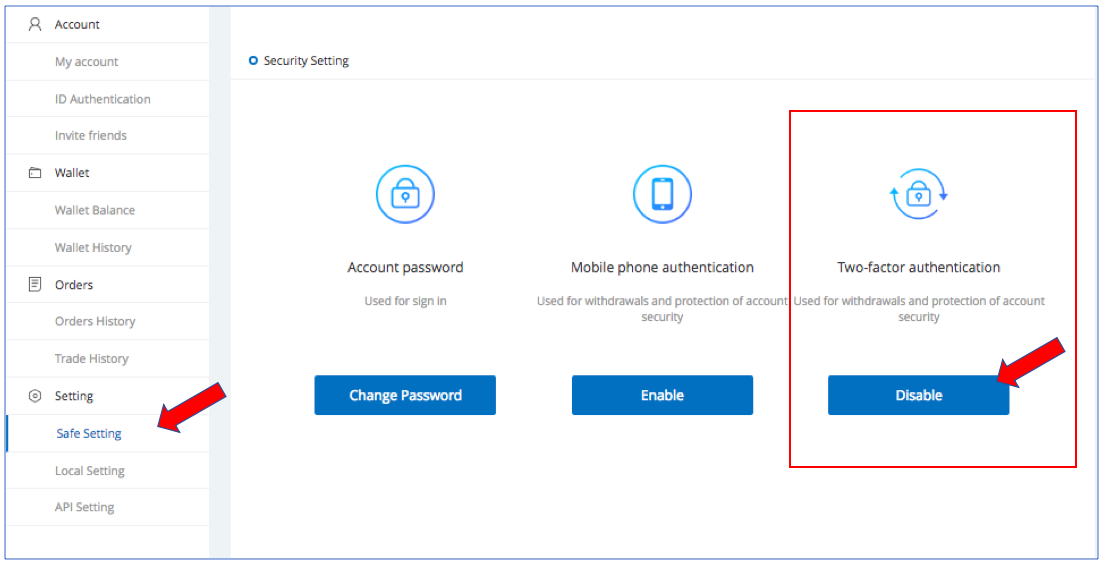Click the Orders document icon
The height and width of the screenshot is (565, 1103).
coord(35,285)
